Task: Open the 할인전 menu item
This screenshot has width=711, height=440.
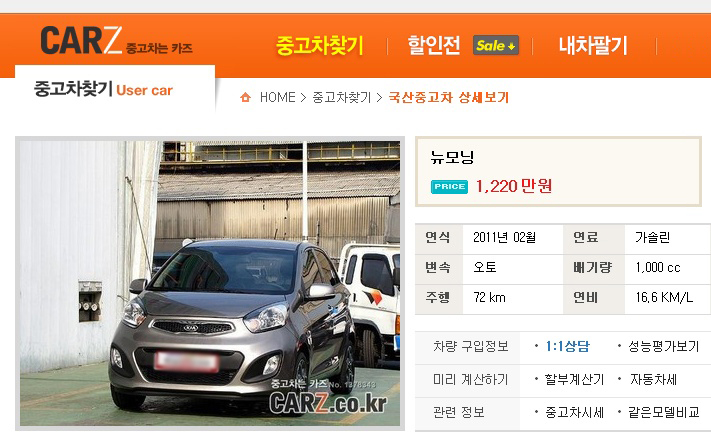Action: 433,45
